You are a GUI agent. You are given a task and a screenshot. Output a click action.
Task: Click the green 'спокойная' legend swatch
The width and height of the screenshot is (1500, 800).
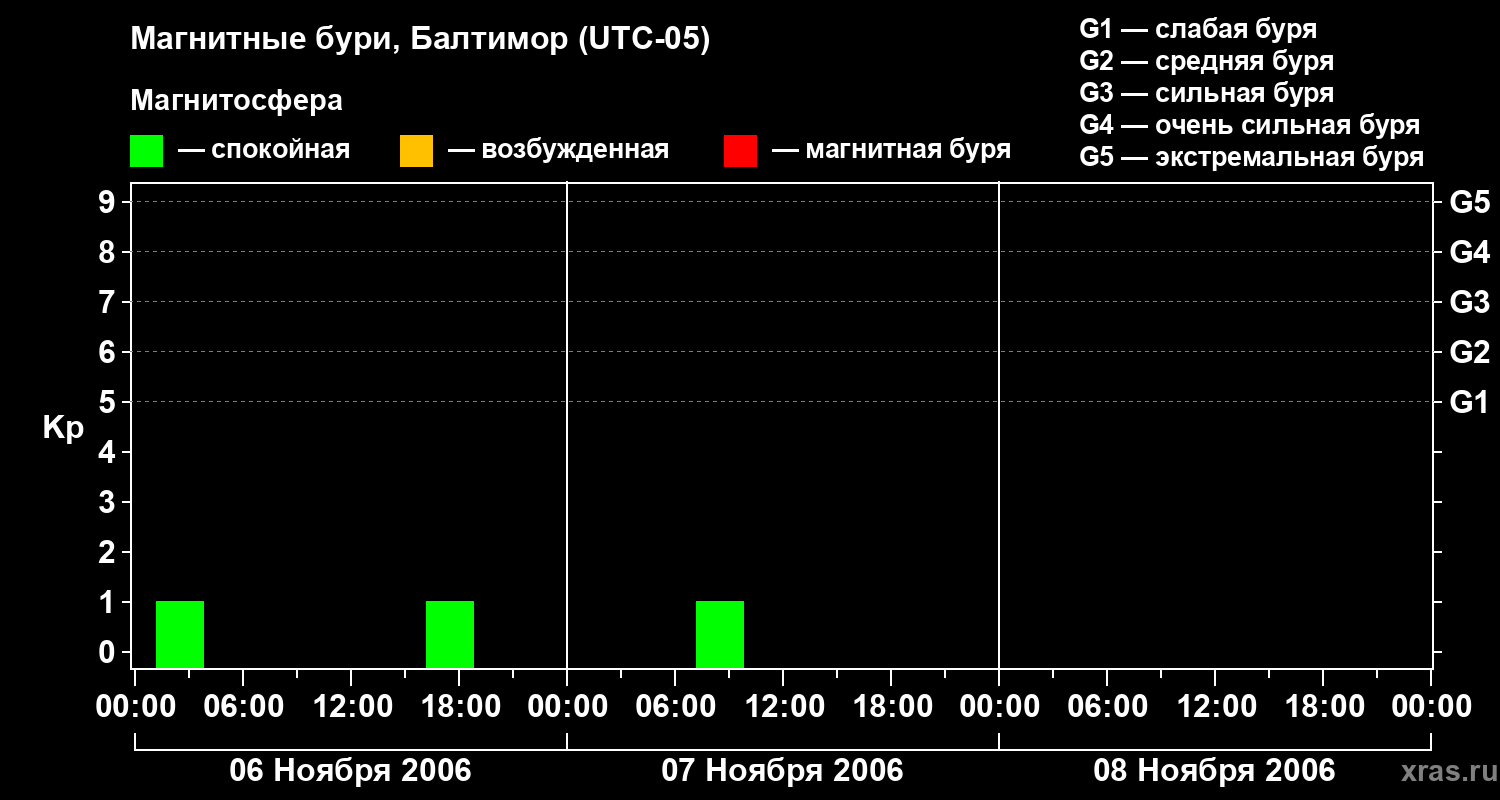[x=146, y=151]
